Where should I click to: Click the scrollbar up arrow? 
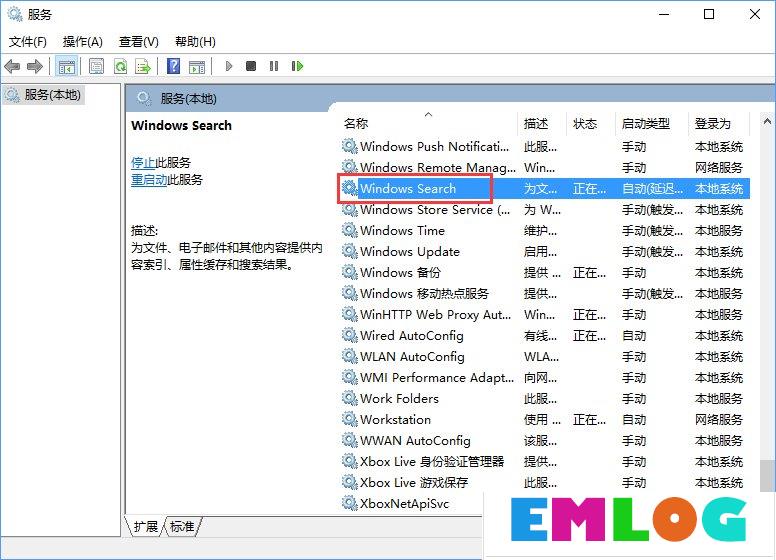tap(768, 121)
